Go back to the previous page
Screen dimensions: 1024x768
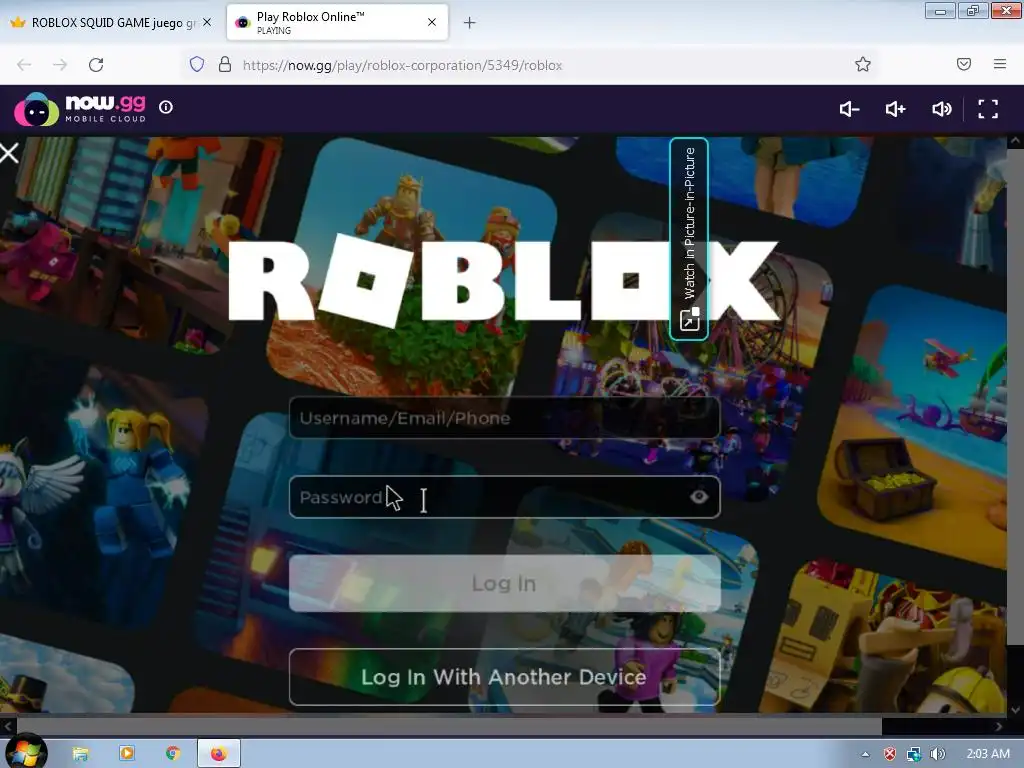pyautogui.click(x=24, y=65)
